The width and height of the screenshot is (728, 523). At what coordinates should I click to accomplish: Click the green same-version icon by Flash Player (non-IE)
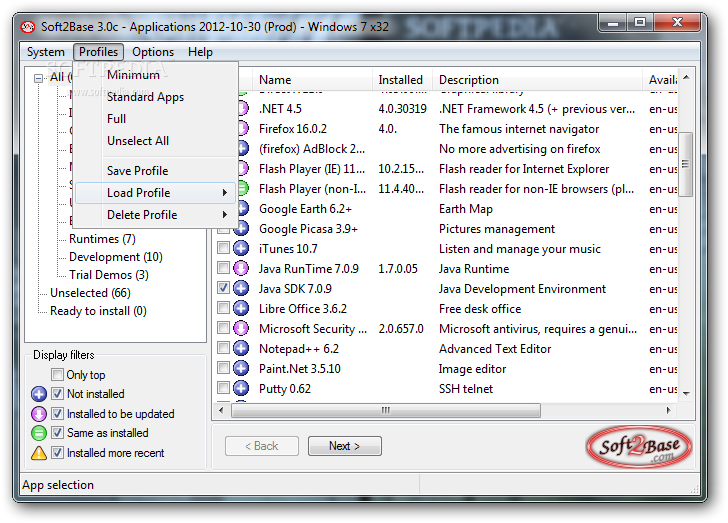(243, 189)
